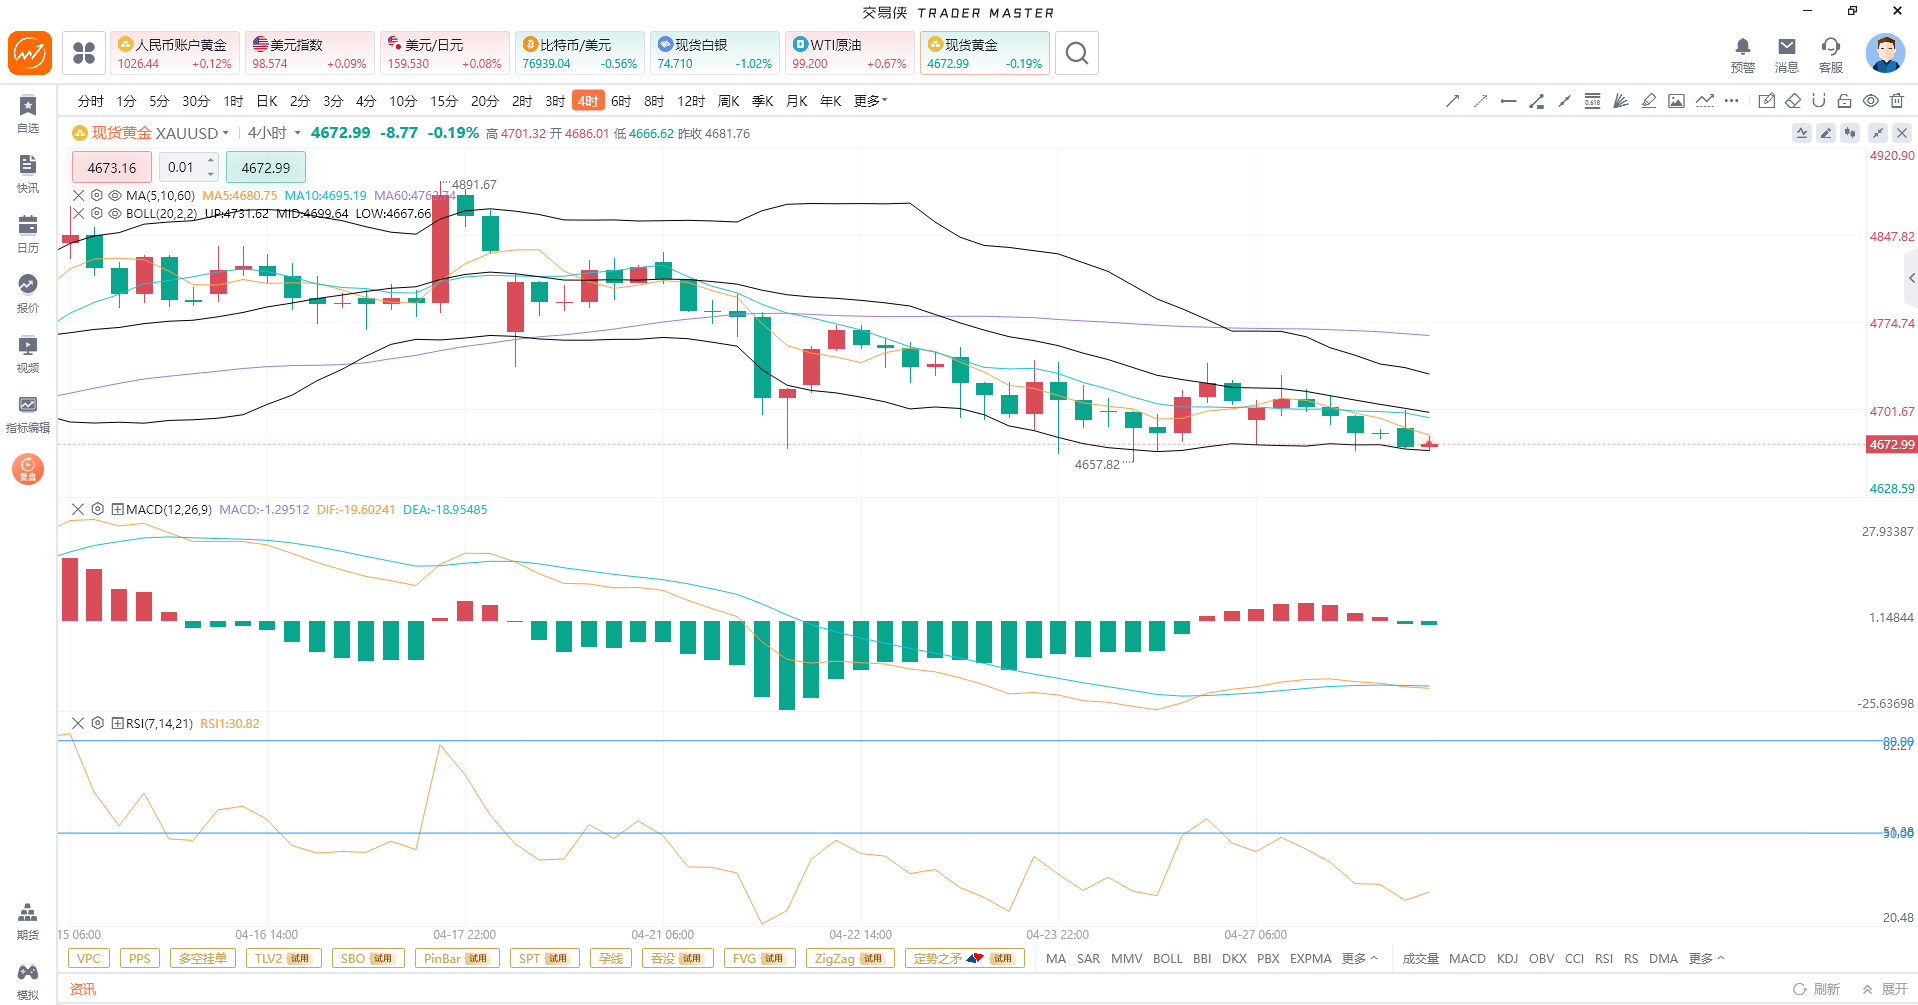The image size is (1918, 1005).
Task: Open the 预警 alert bell
Action: click(x=1742, y=54)
